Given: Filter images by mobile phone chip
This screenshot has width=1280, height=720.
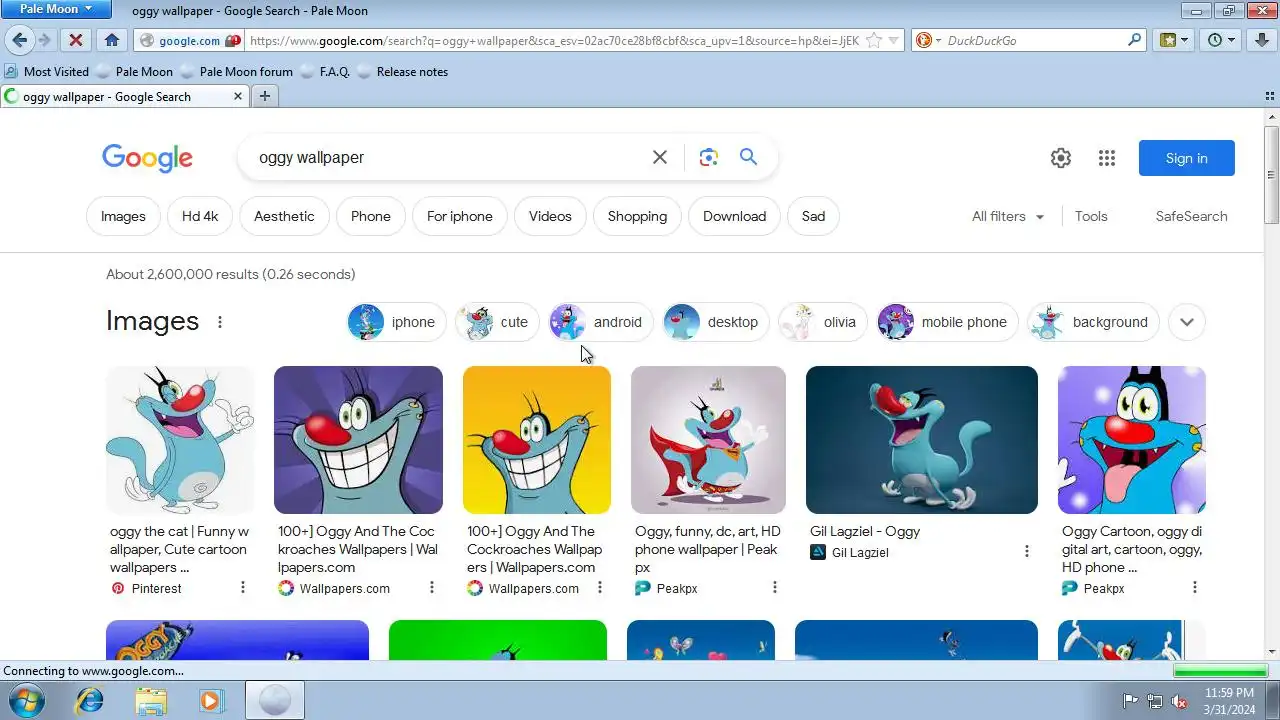Looking at the screenshot, I should [948, 322].
